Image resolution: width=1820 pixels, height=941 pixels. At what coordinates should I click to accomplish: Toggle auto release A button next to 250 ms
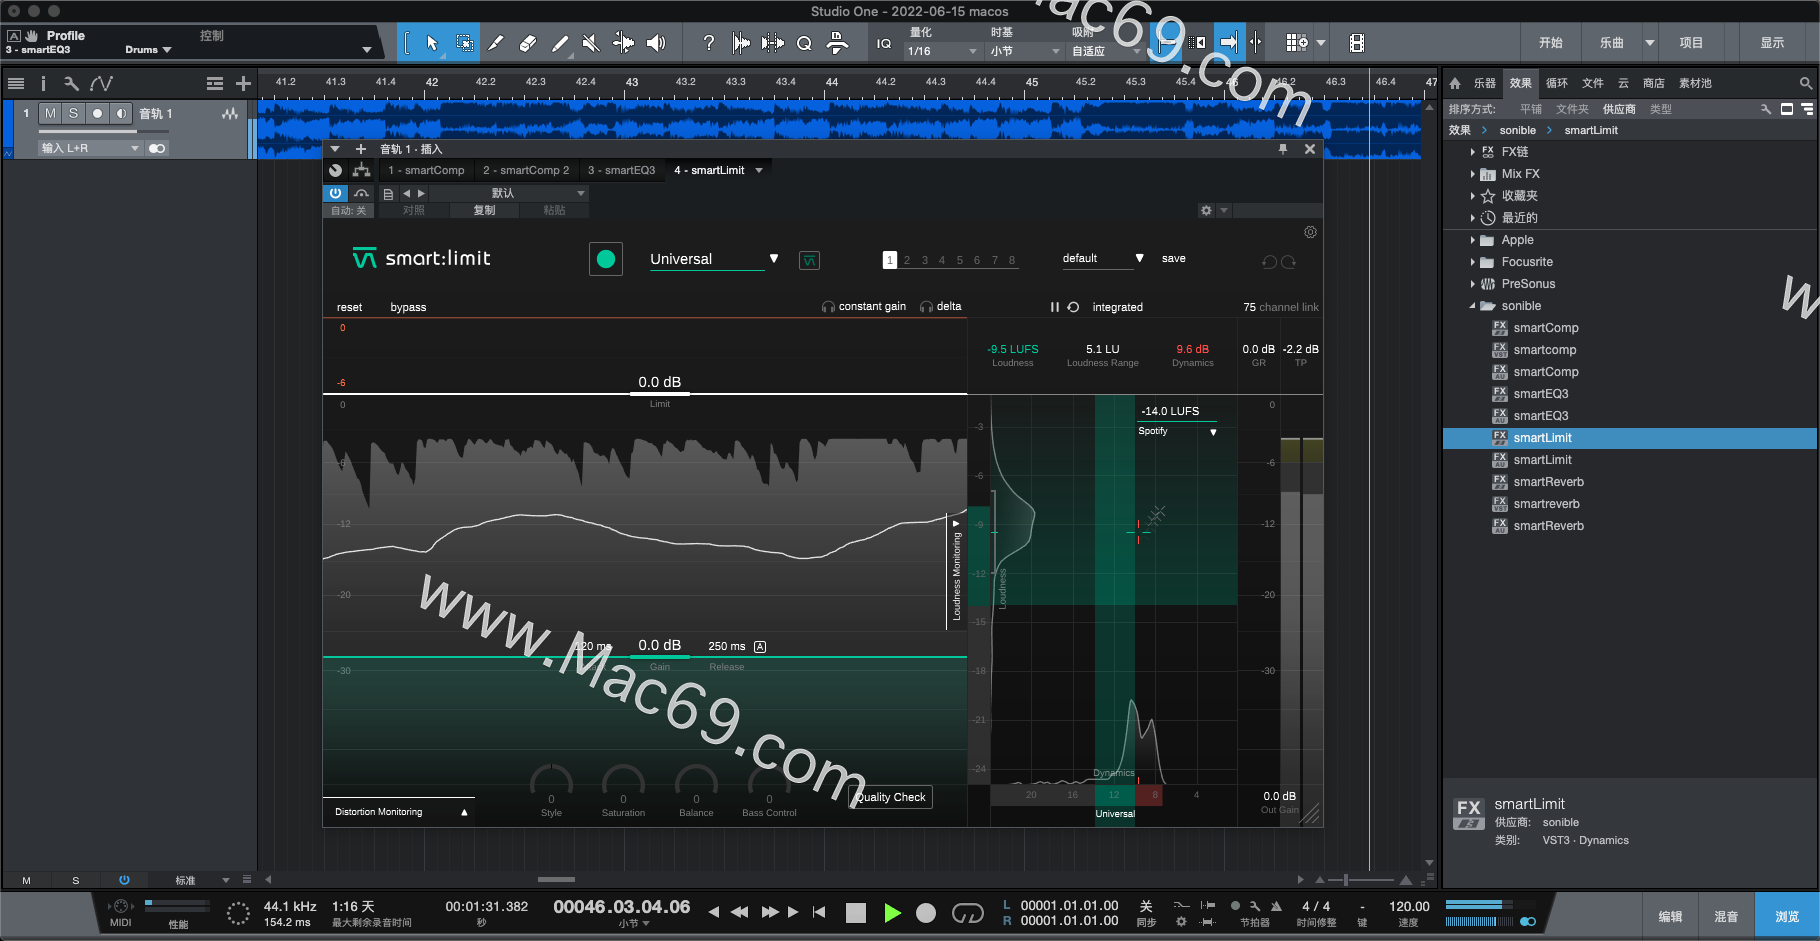click(760, 647)
